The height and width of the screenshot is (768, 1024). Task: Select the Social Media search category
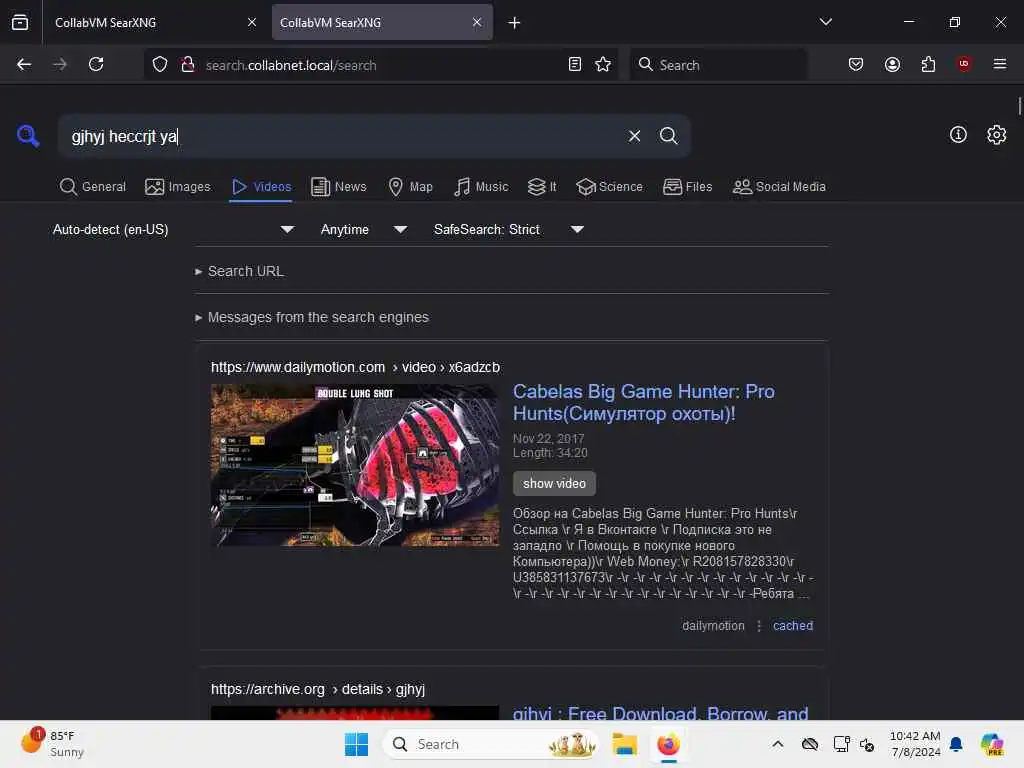(779, 187)
